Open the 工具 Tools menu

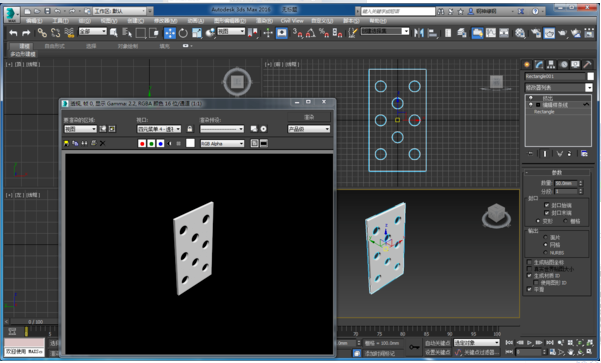(x=61, y=21)
